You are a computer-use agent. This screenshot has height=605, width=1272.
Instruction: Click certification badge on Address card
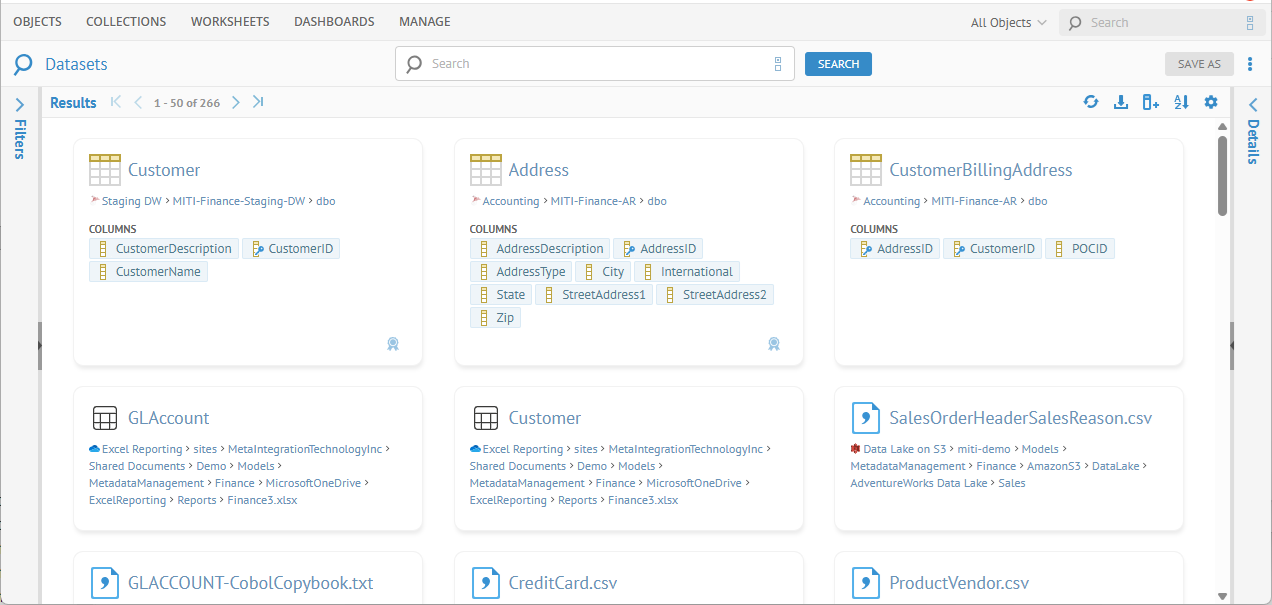point(773,344)
